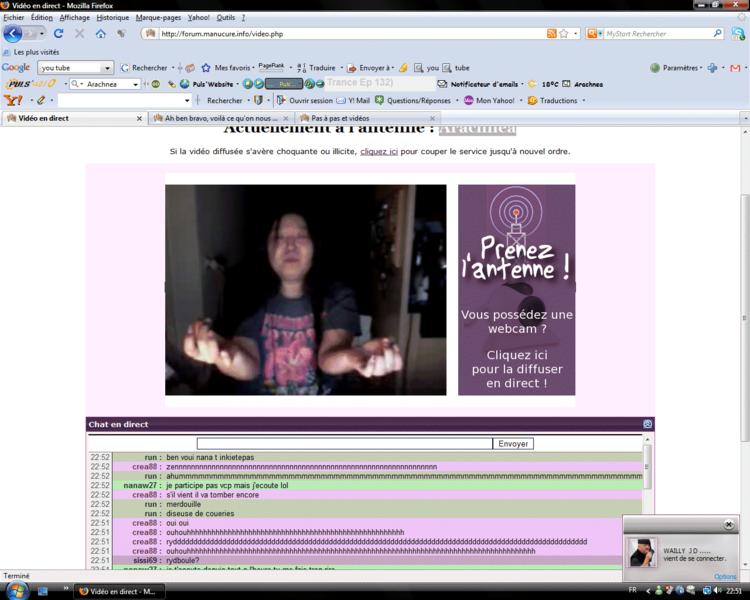The image size is (750, 600).
Task: Click the chat message input field
Action: [x=344, y=444]
